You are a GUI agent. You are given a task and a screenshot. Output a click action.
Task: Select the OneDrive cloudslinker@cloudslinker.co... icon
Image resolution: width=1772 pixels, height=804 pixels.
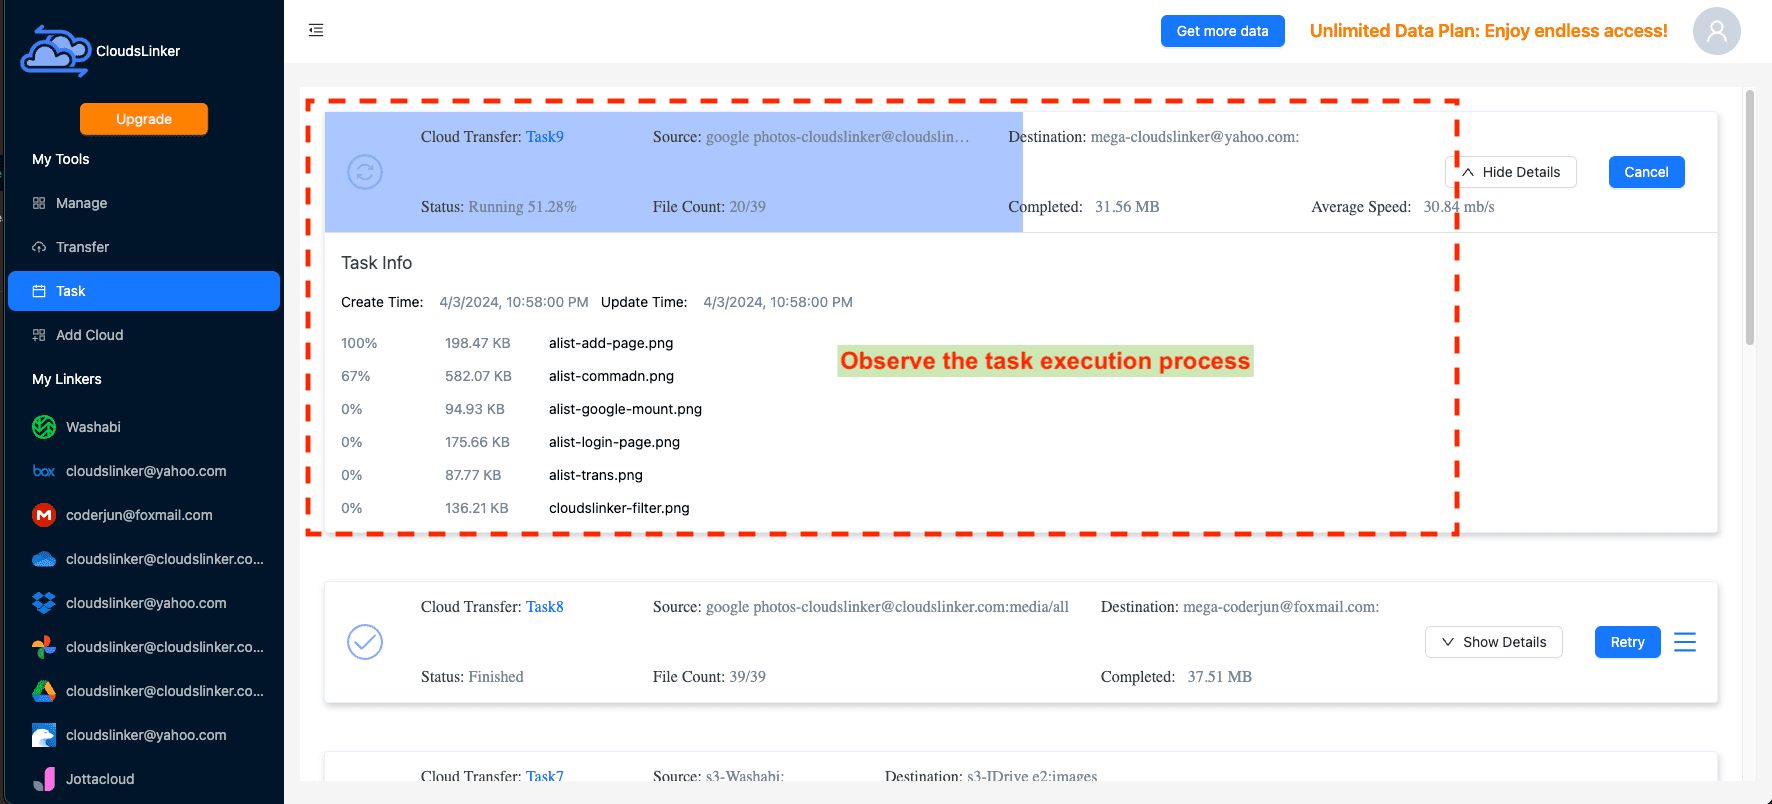coord(44,559)
